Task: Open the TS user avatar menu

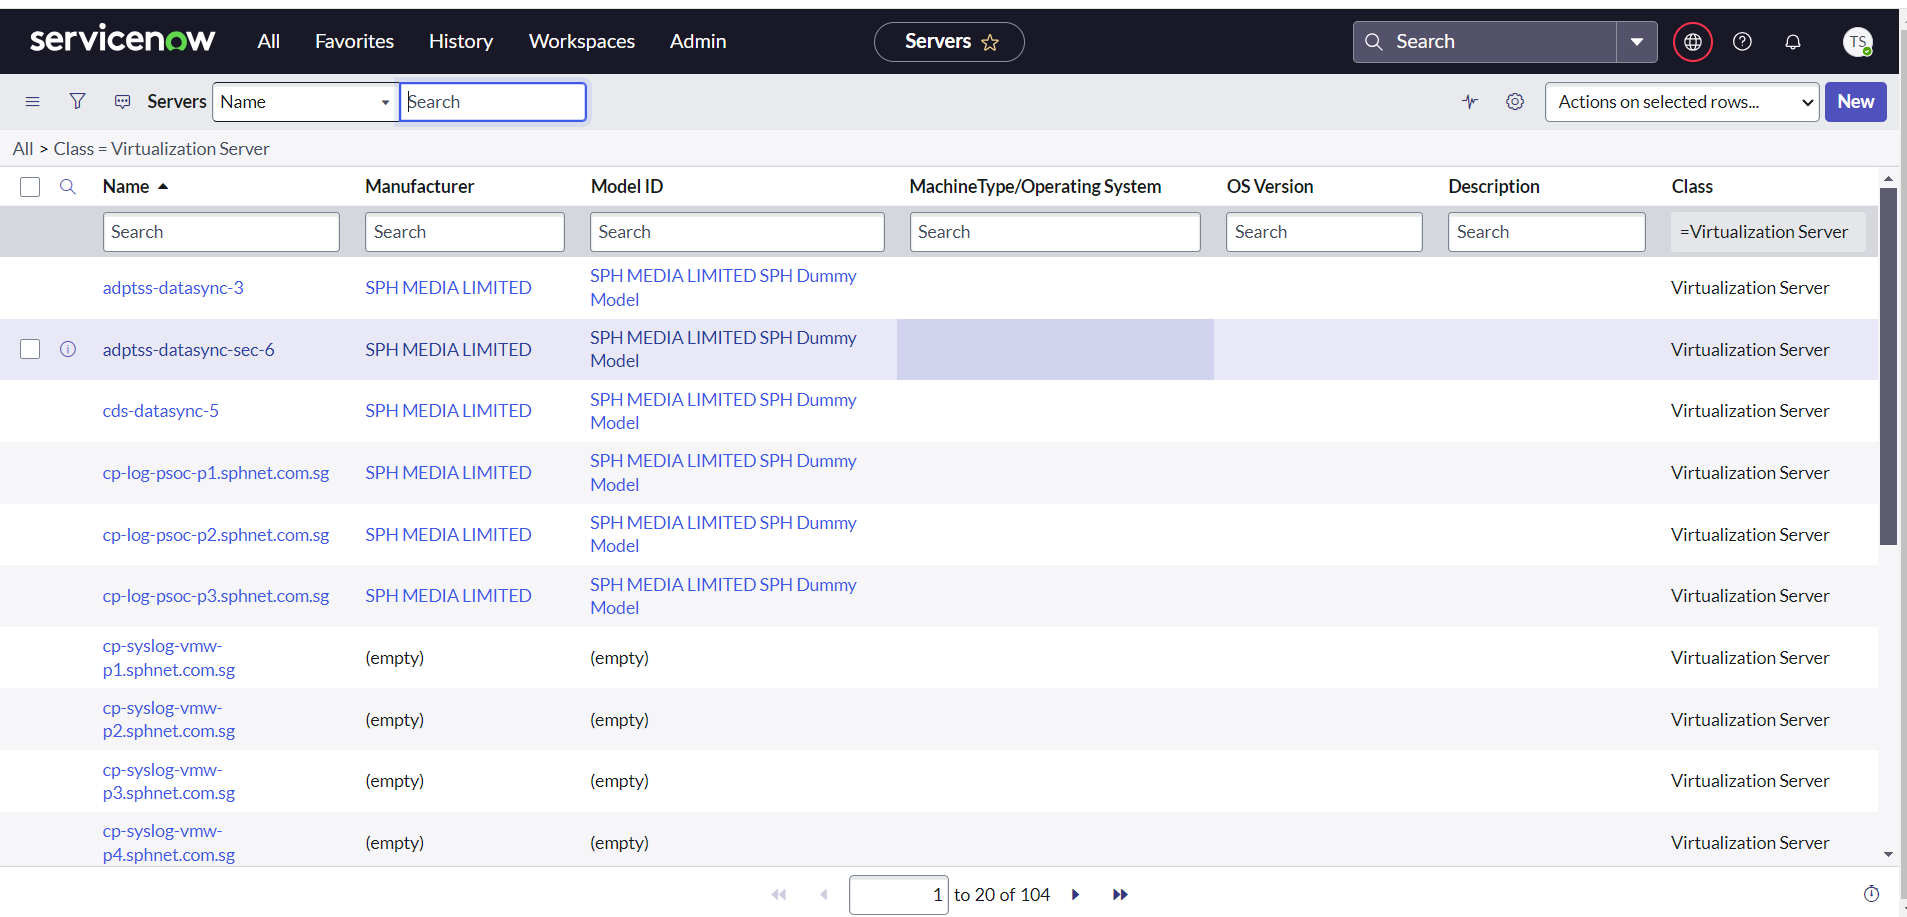Action: click(x=1858, y=42)
